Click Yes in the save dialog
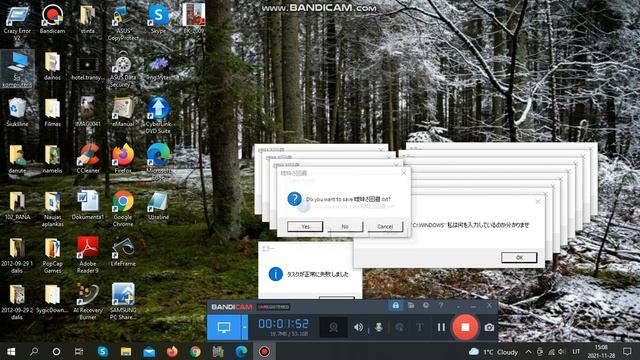 (305, 227)
